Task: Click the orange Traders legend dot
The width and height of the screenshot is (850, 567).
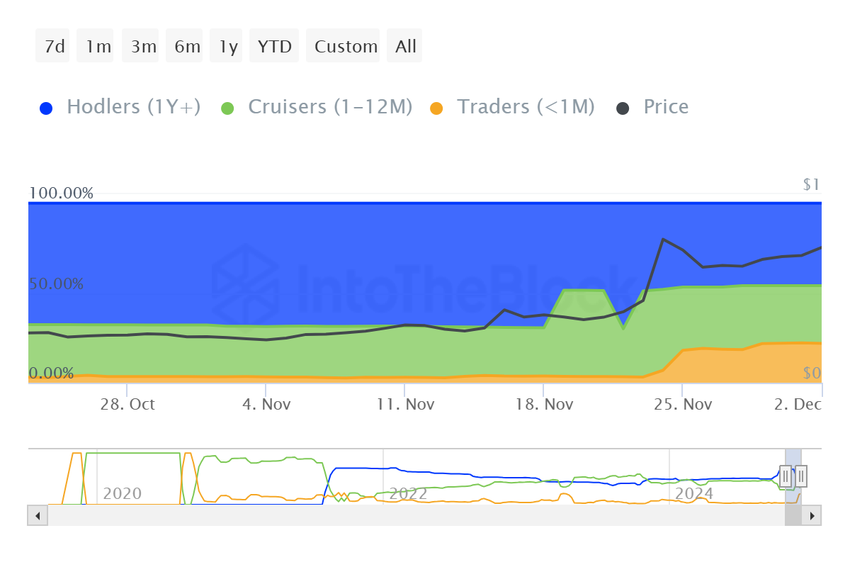Action: pos(436,108)
